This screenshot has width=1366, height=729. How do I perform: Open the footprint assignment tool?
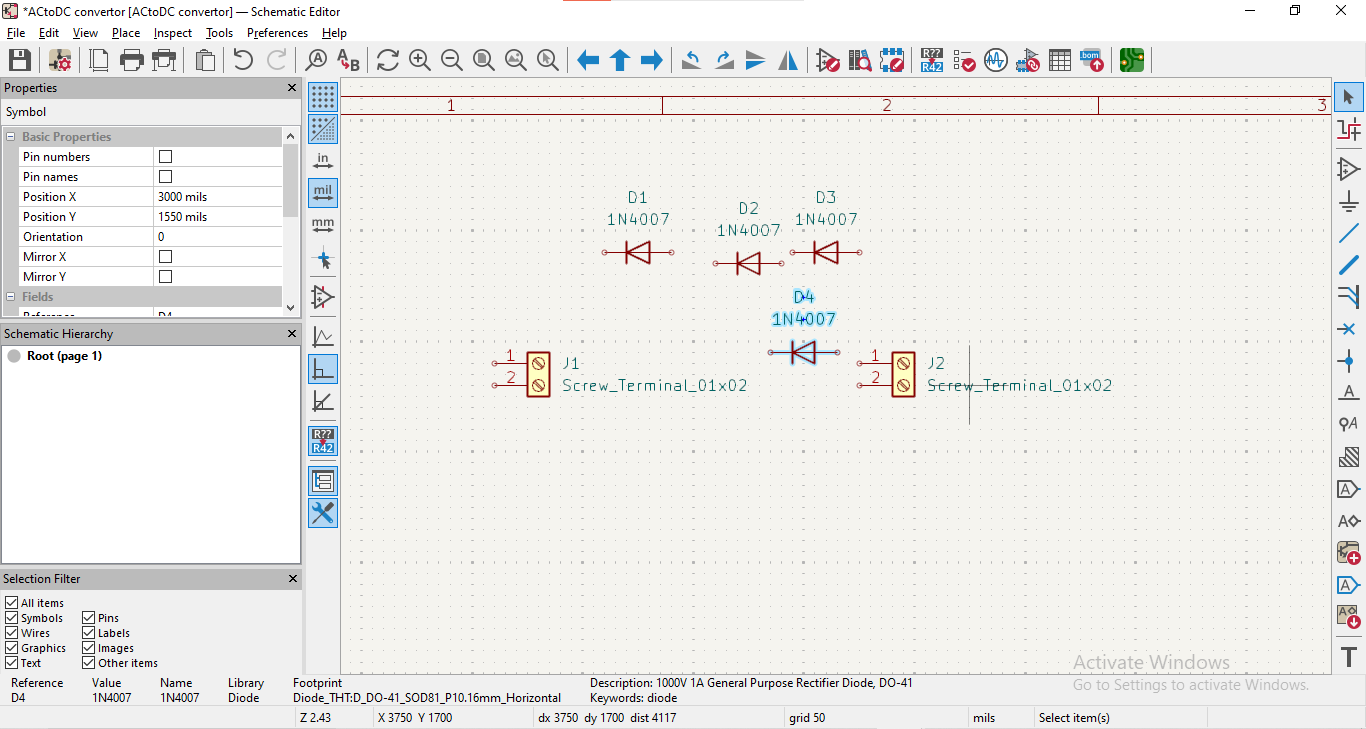(x=1028, y=60)
